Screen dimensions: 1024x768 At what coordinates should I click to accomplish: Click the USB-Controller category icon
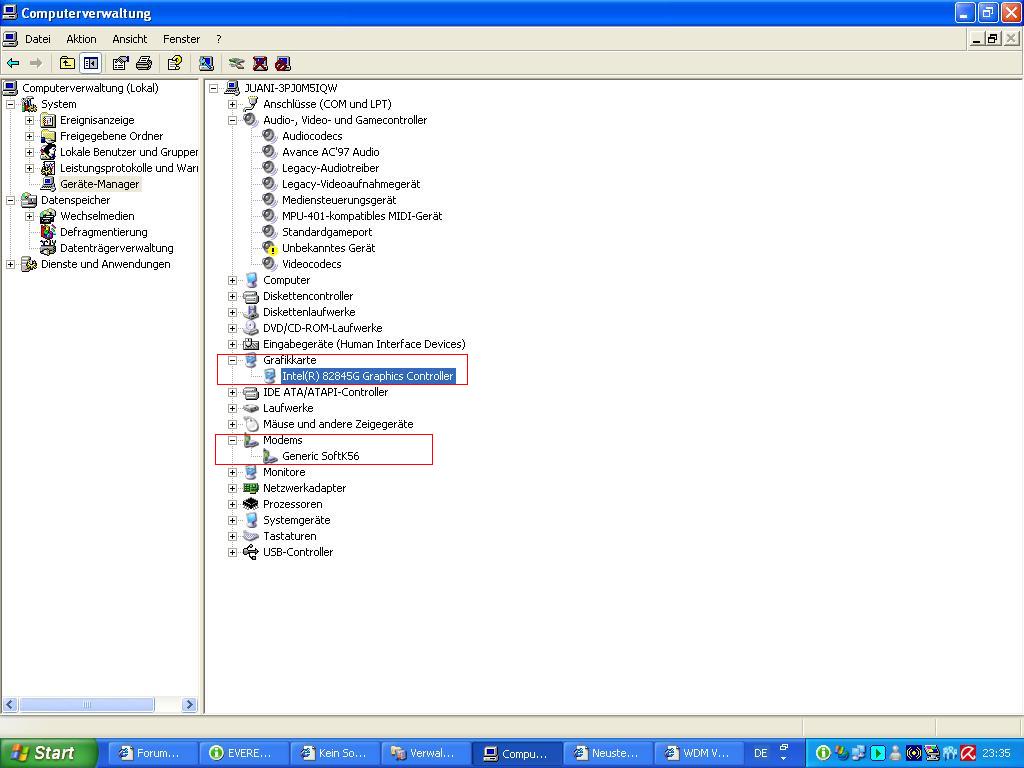tap(251, 552)
